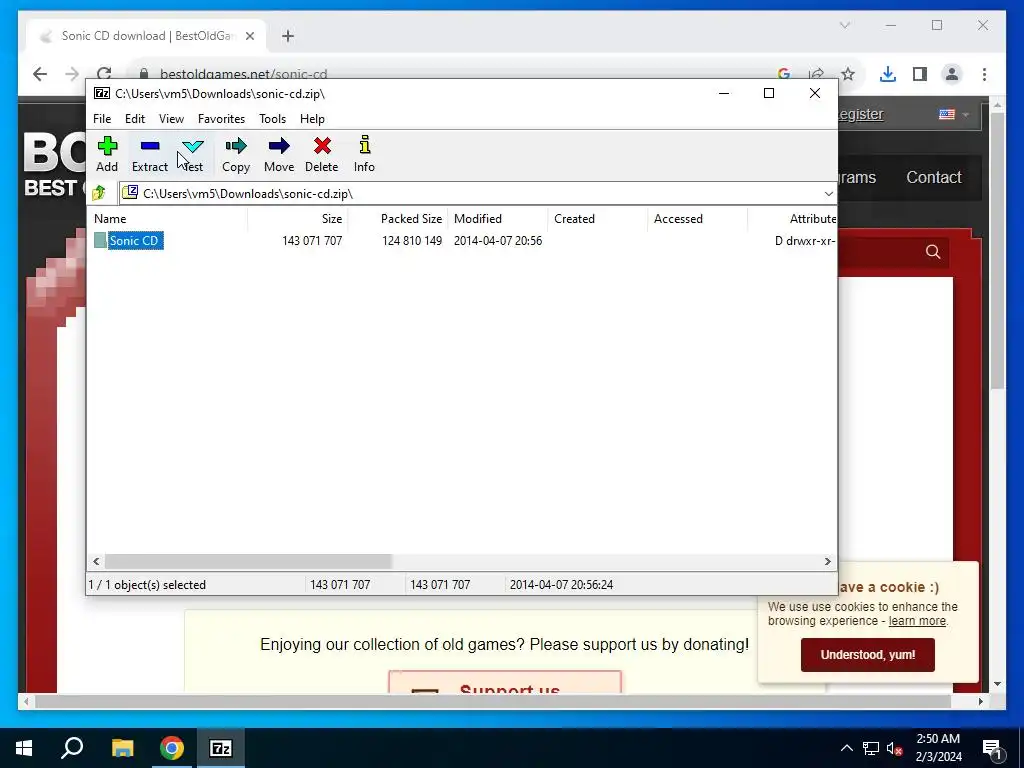
Task: Open the website language flag dropdown
Action: [x=953, y=115]
